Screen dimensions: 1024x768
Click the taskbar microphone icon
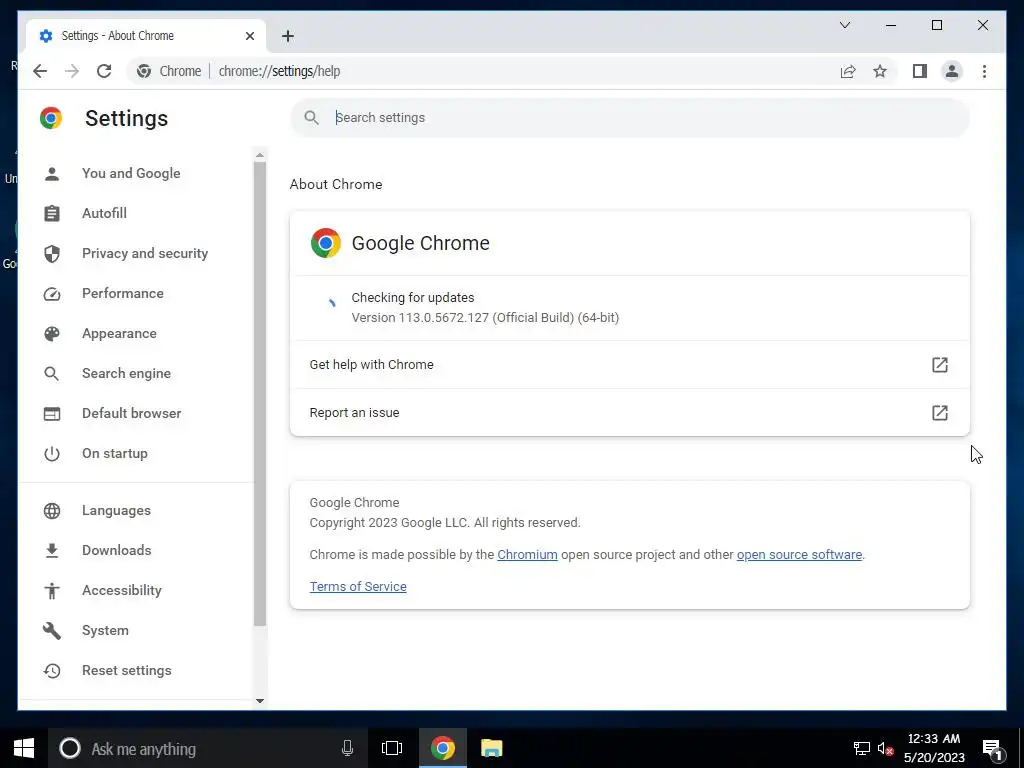click(x=347, y=748)
